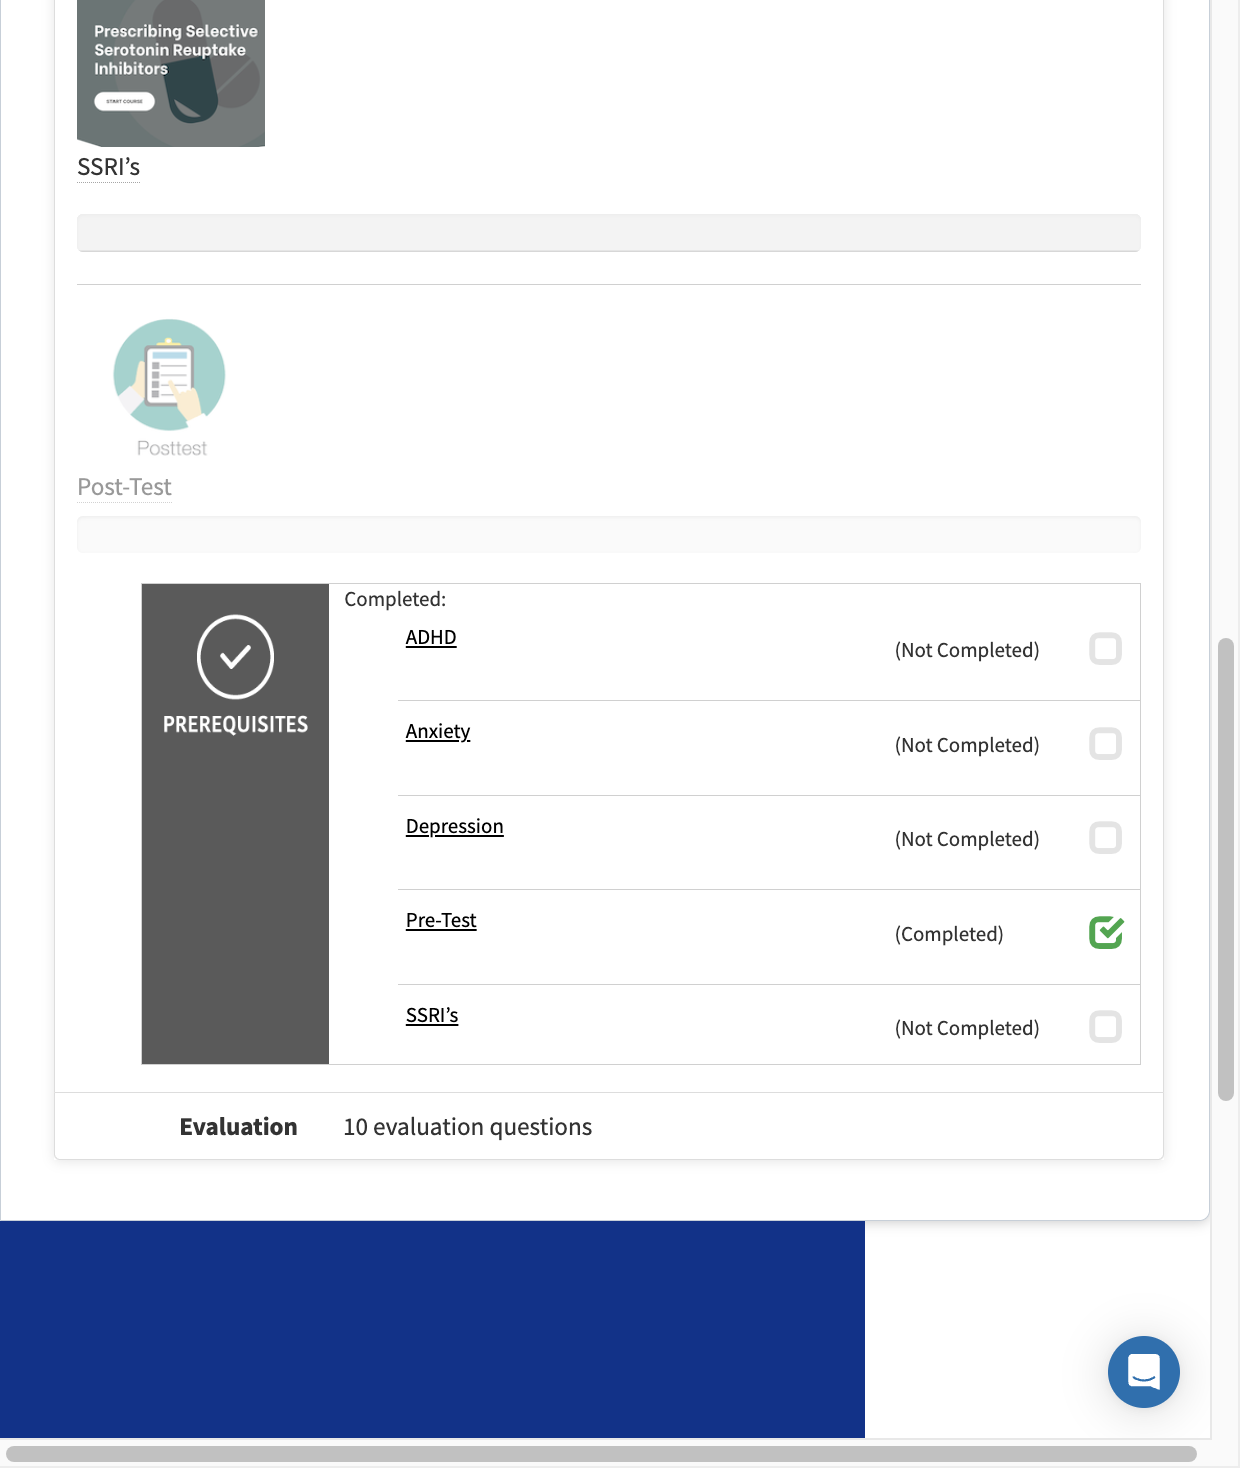The width and height of the screenshot is (1240, 1468).
Task: Open the Anxiety prerequisite link
Action: tap(438, 732)
